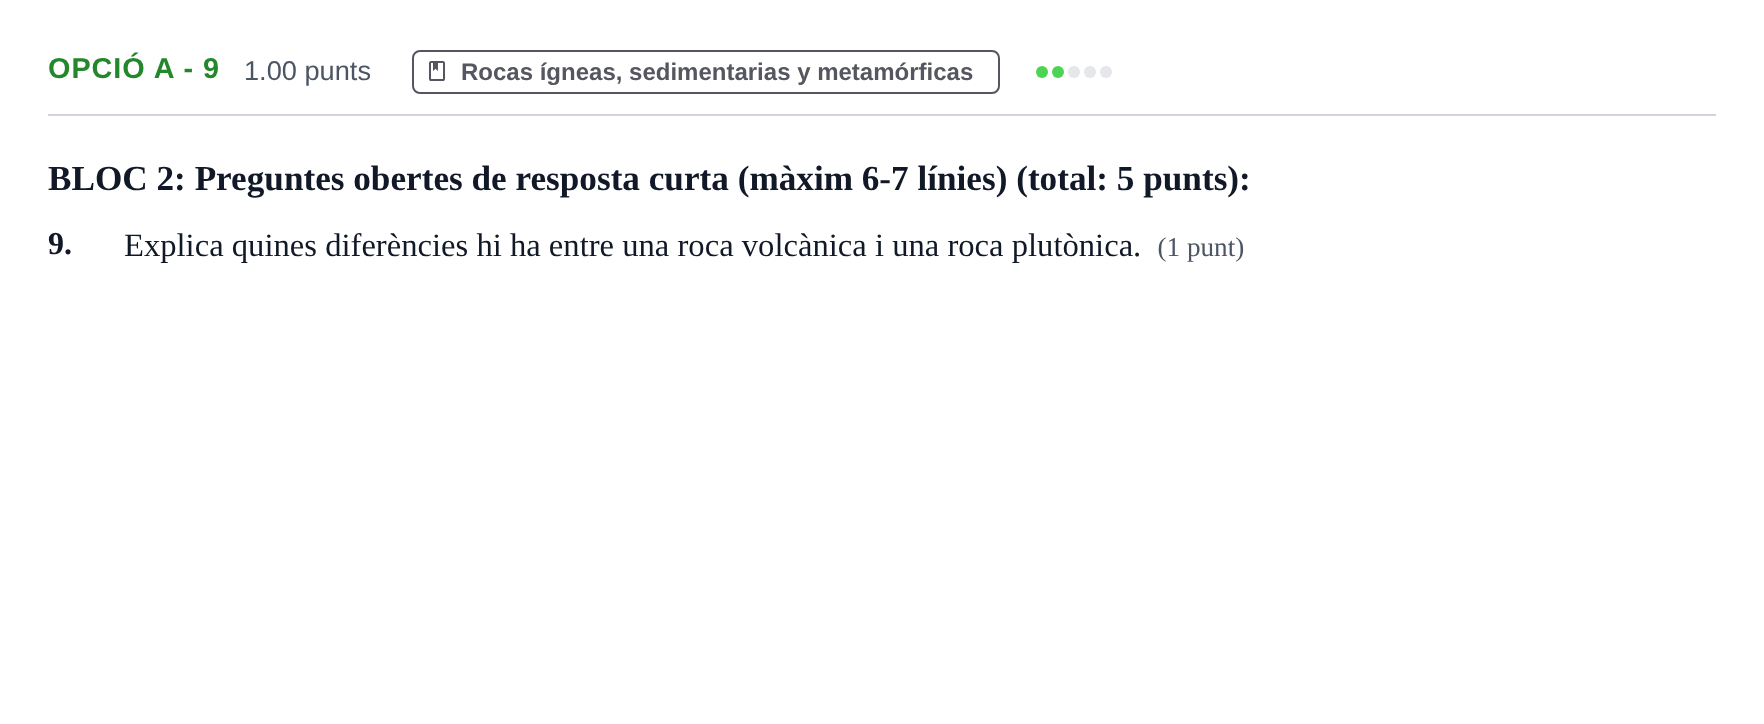Open the Rocas ígneas, sedimentarias y metamórficas tag

pyautogui.click(x=706, y=72)
